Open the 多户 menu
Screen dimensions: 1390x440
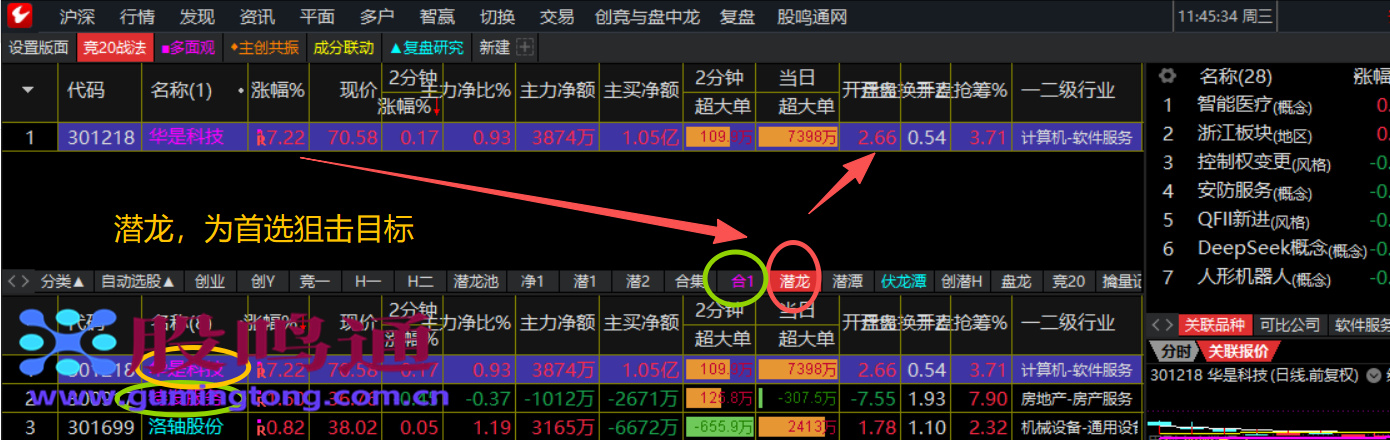click(x=377, y=16)
